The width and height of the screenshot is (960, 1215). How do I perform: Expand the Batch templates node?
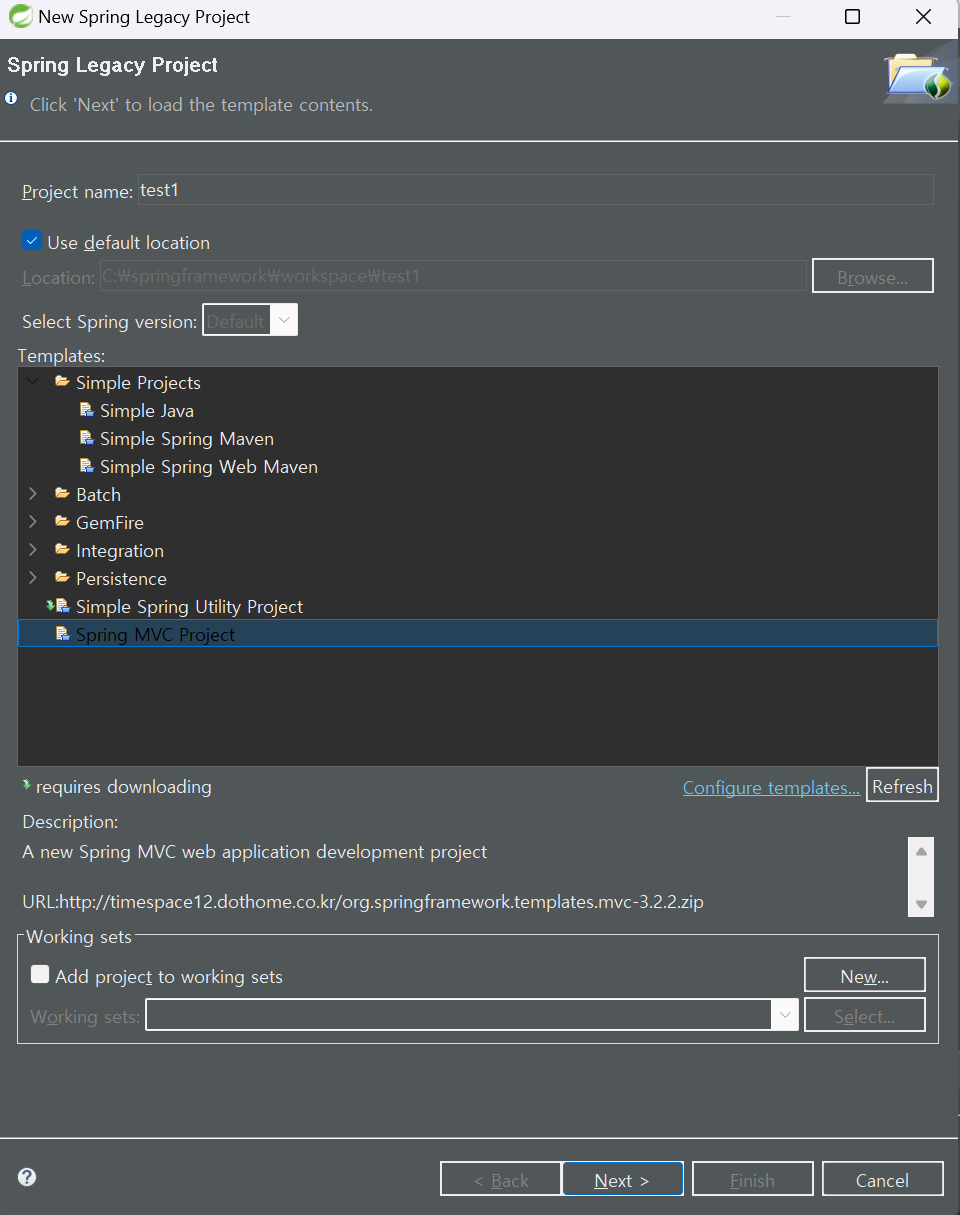[x=33, y=494]
